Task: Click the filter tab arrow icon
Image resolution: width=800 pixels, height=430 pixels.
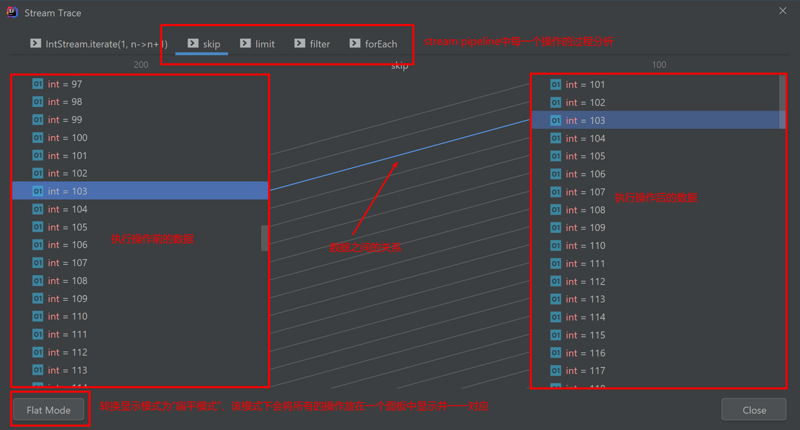Action: 299,43
